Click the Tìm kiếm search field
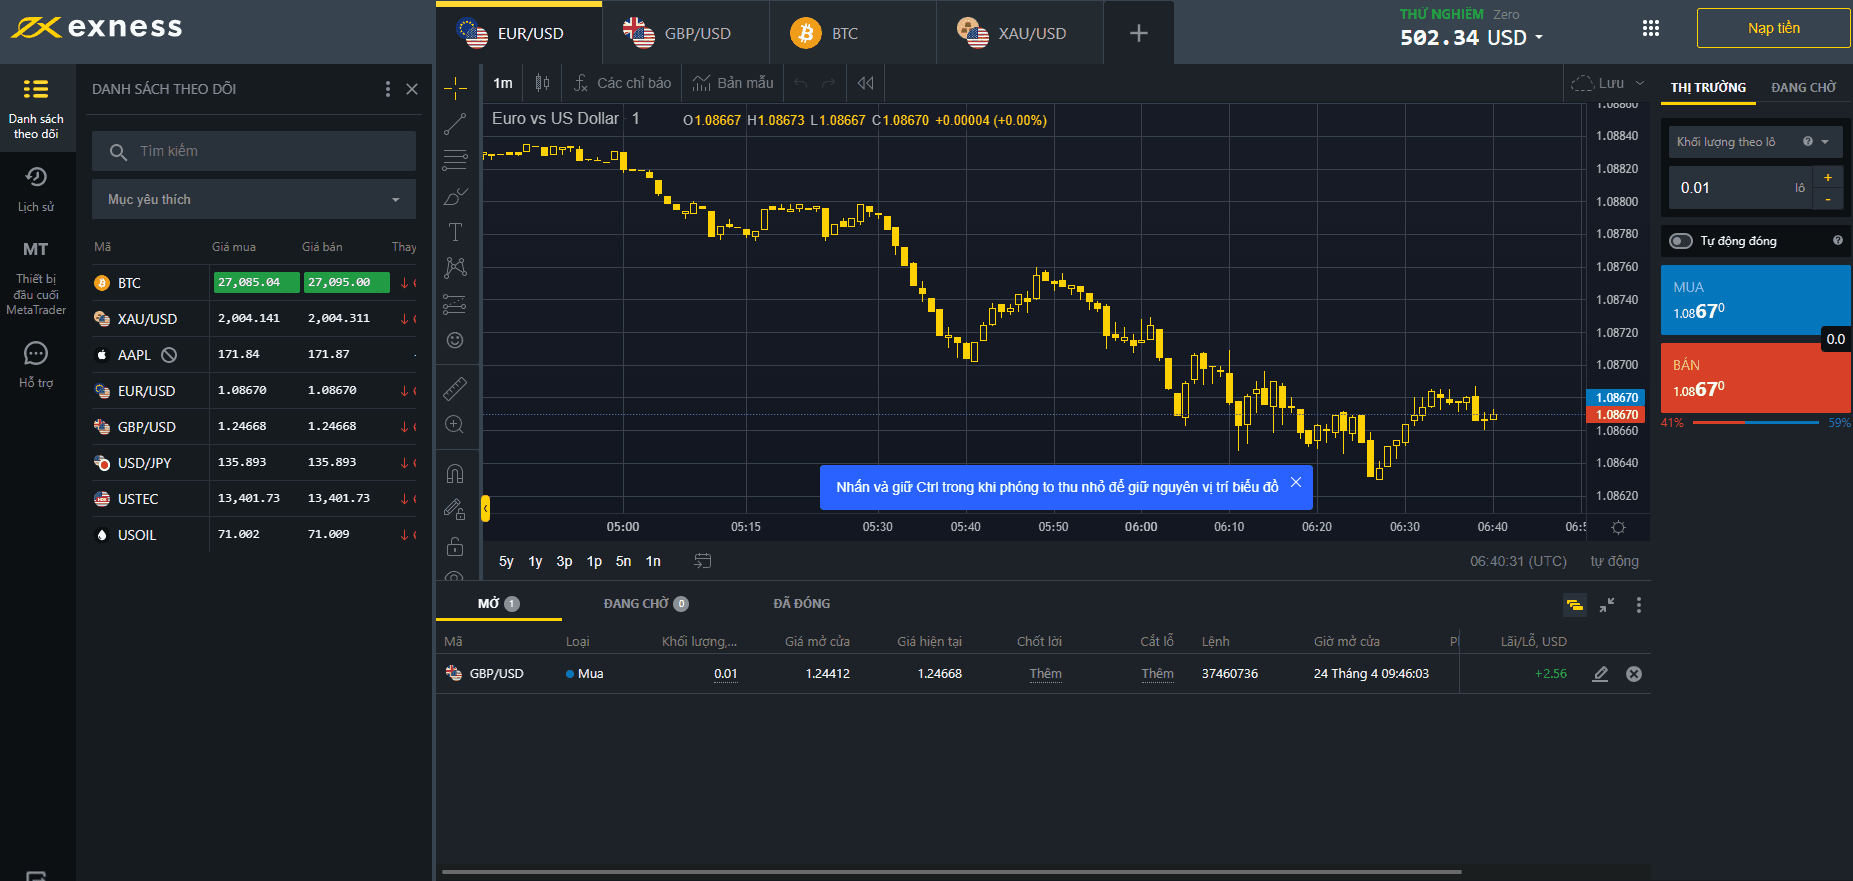 click(x=254, y=151)
